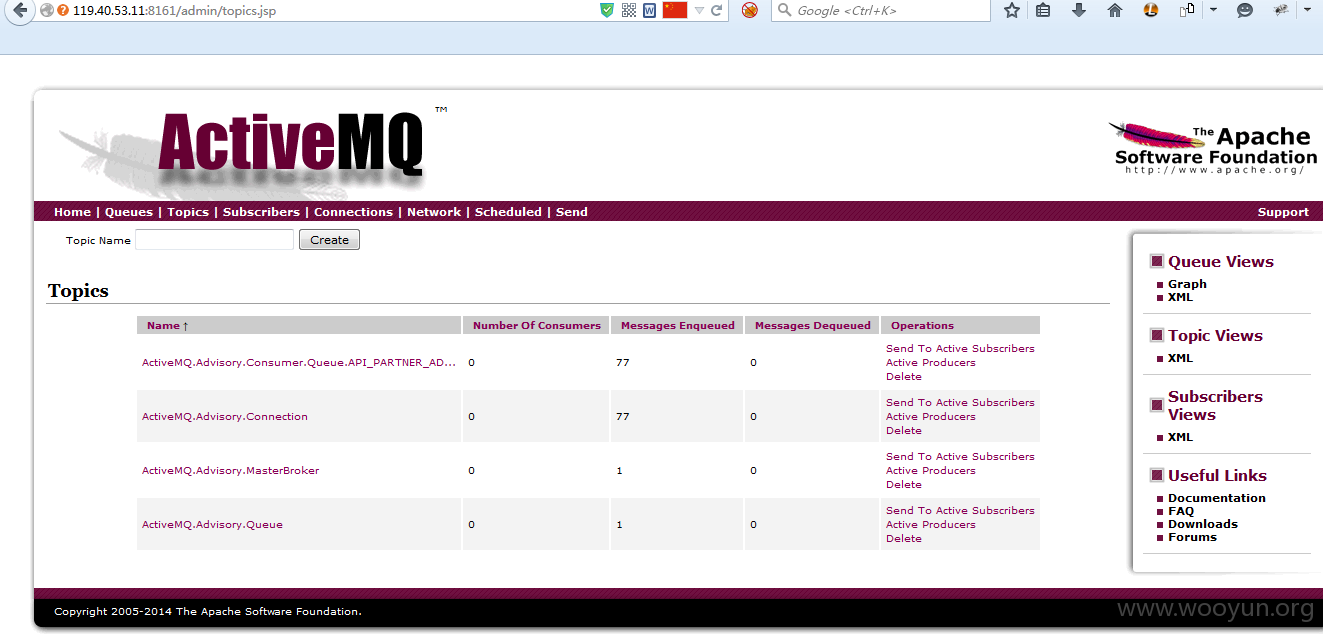Open the XML link under Topic Views

point(1180,358)
